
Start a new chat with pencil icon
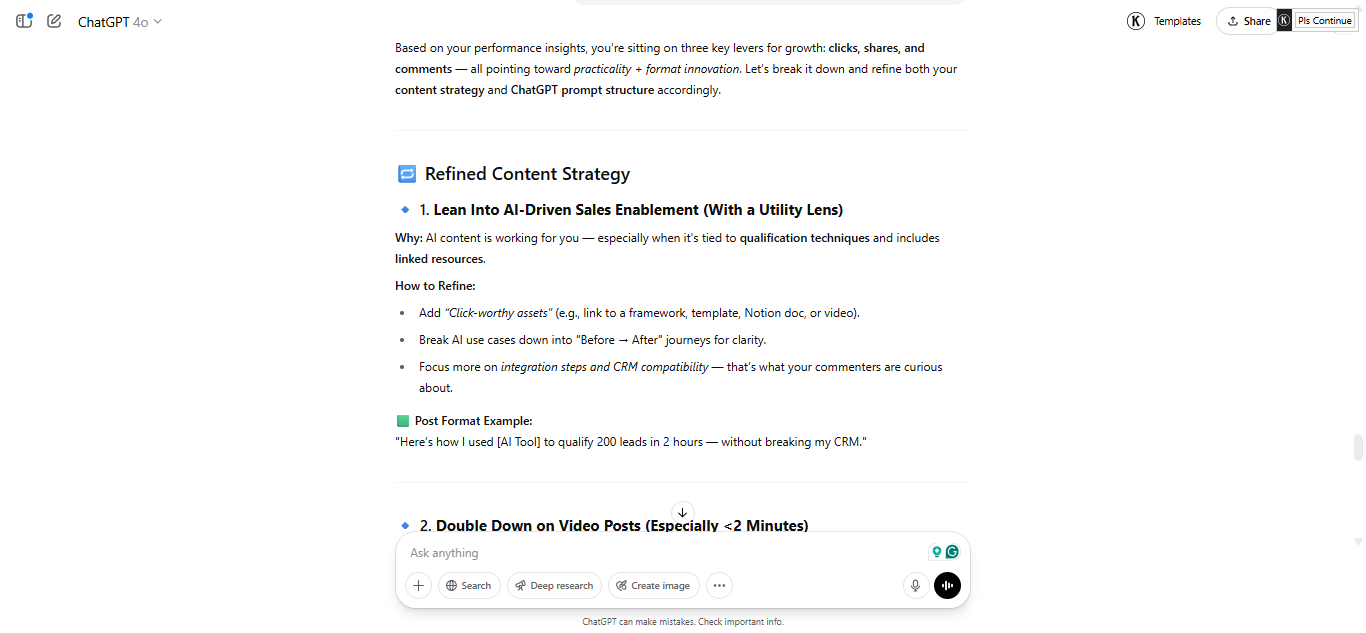point(54,21)
